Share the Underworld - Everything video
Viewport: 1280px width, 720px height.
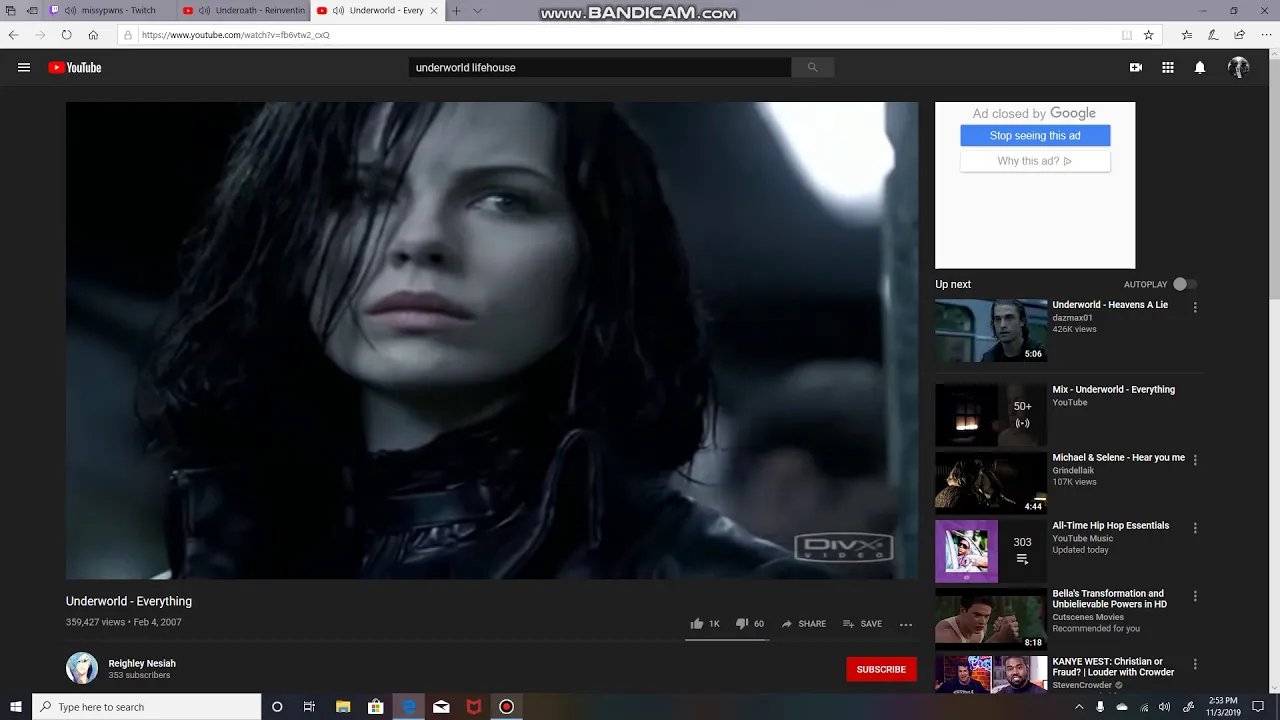[804, 624]
